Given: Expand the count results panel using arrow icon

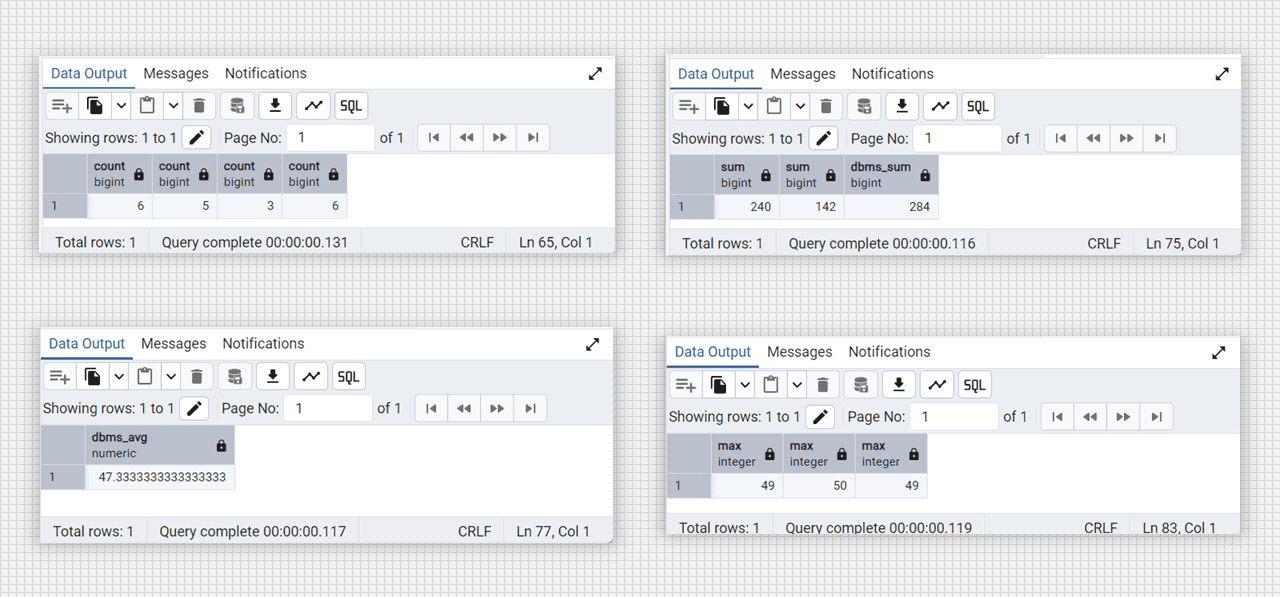Looking at the screenshot, I should 595,74.
